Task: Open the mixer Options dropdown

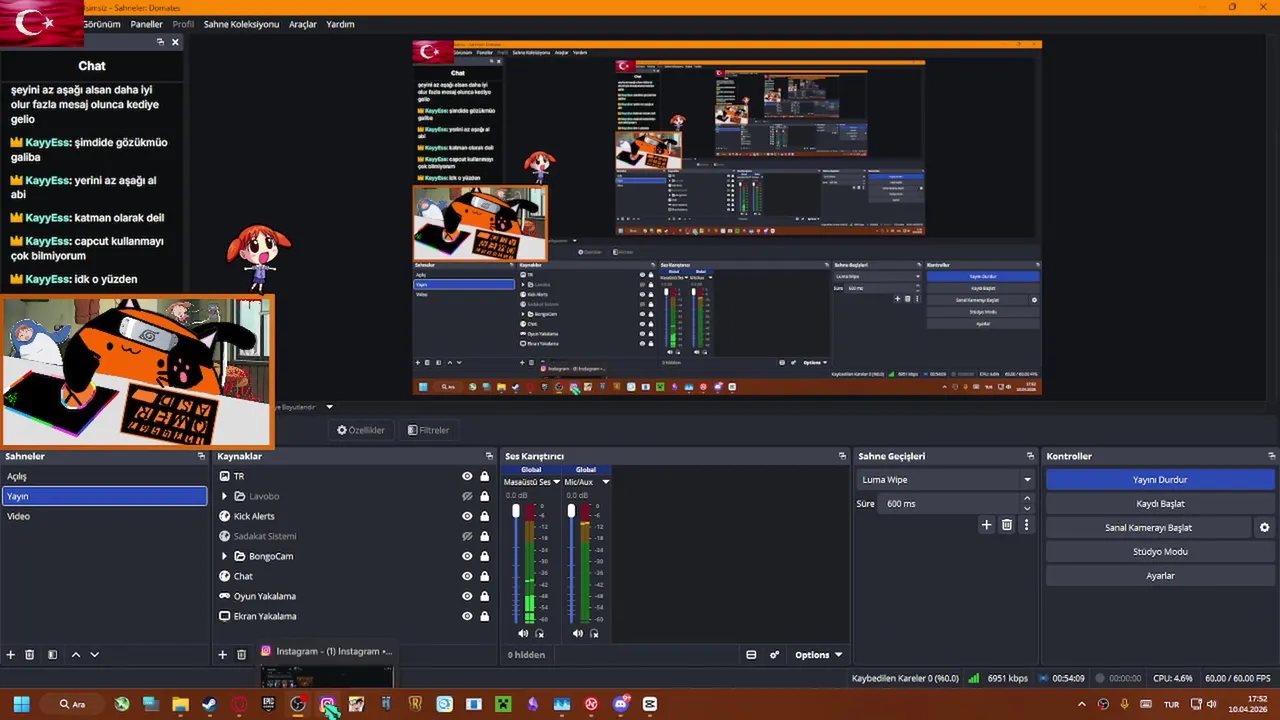Action: [x=819, y=655]
